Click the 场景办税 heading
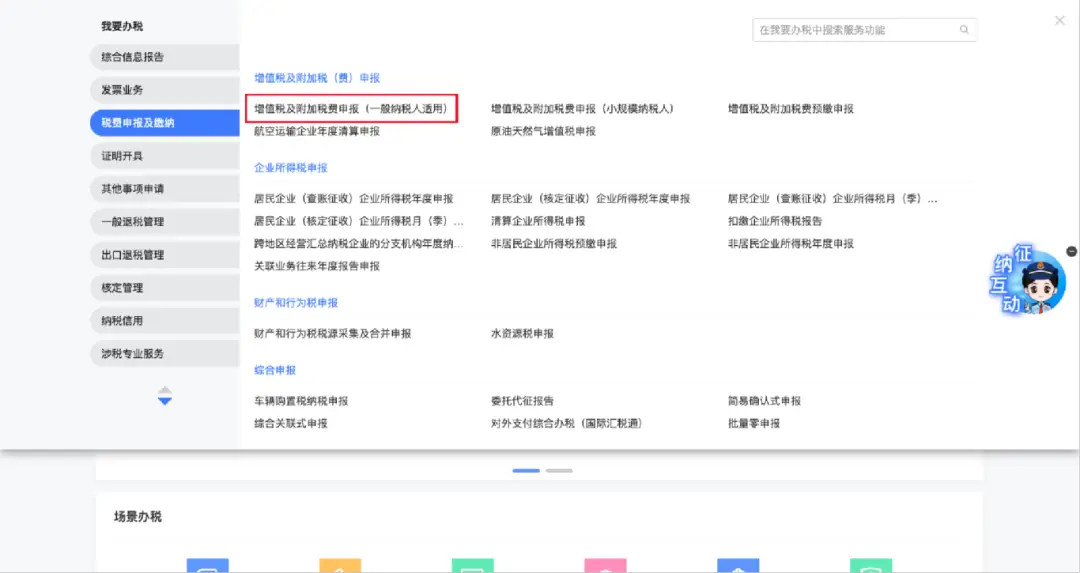Viewport: 1080px width, 573px height. click(x=138, y=517)
